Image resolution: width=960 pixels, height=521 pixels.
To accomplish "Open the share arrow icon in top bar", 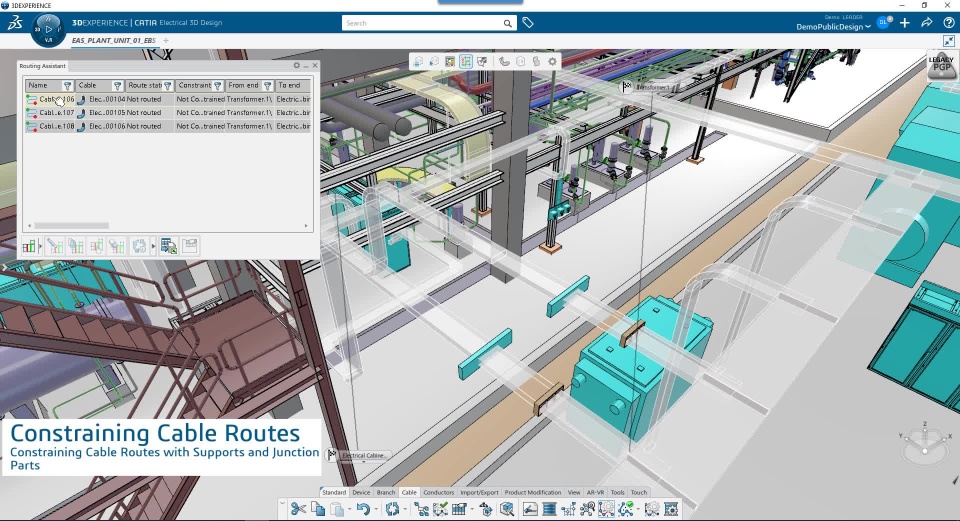I will tap(926, 23).
